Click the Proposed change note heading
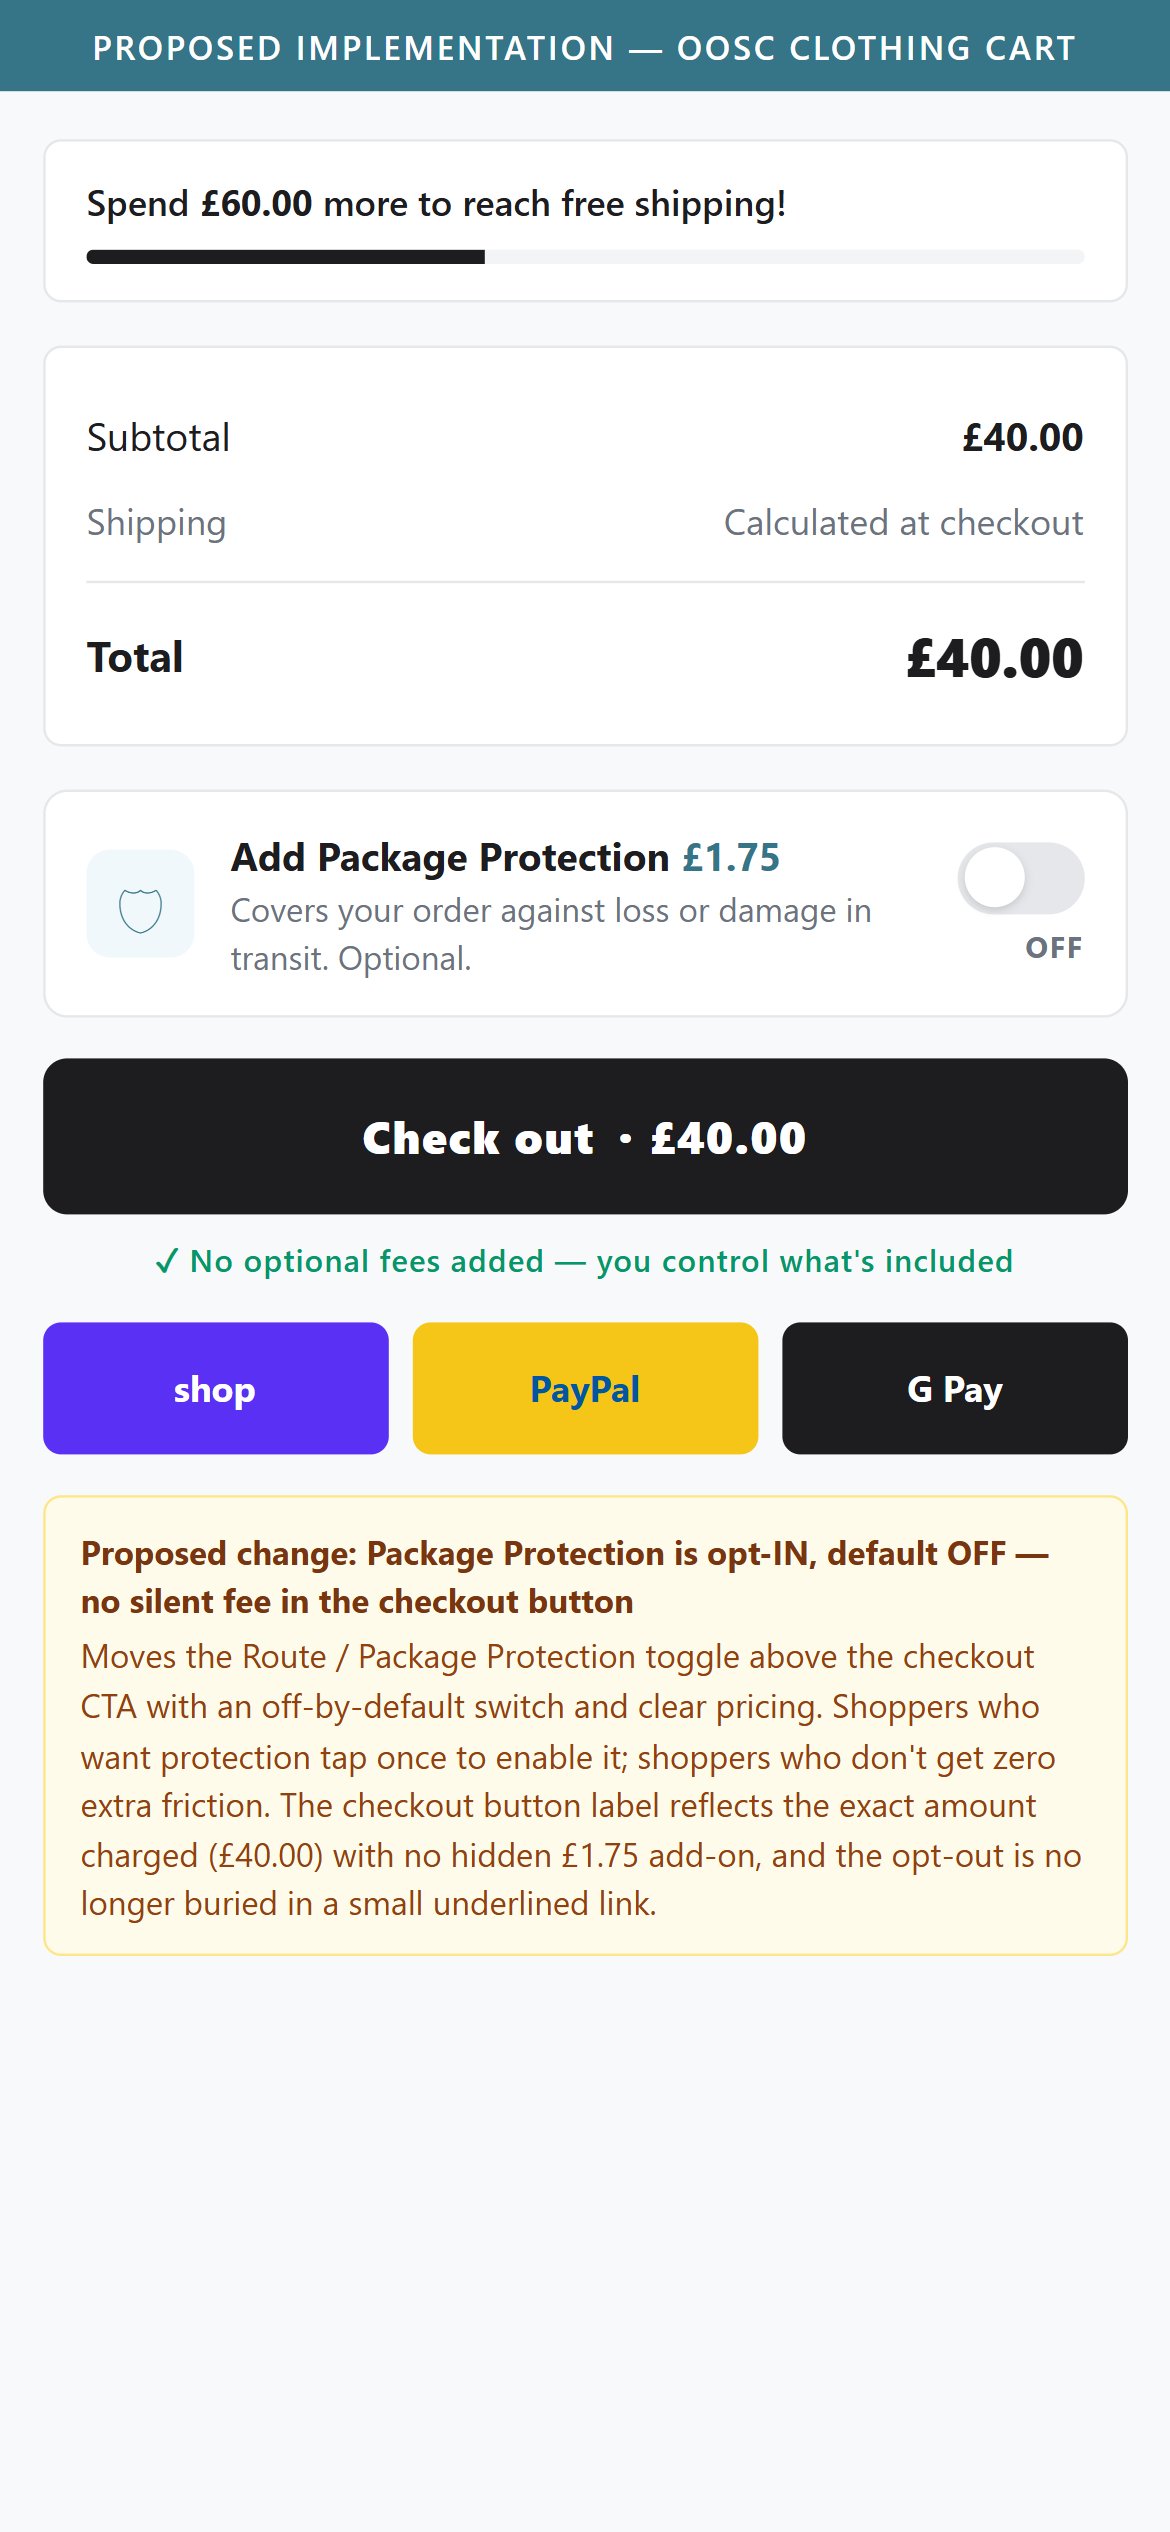 [x=565, y=1577]
